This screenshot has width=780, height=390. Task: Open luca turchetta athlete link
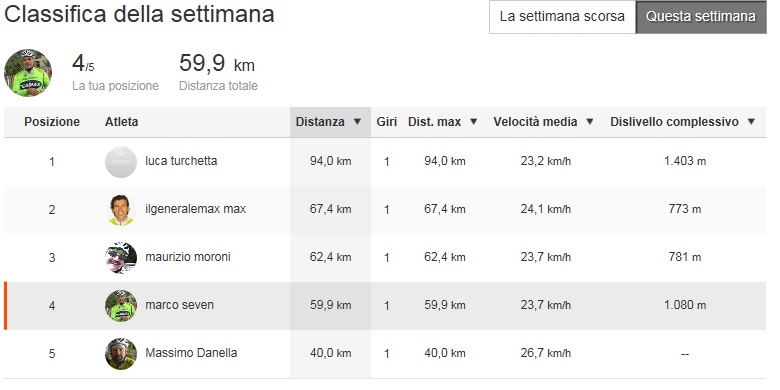[181, 161]
